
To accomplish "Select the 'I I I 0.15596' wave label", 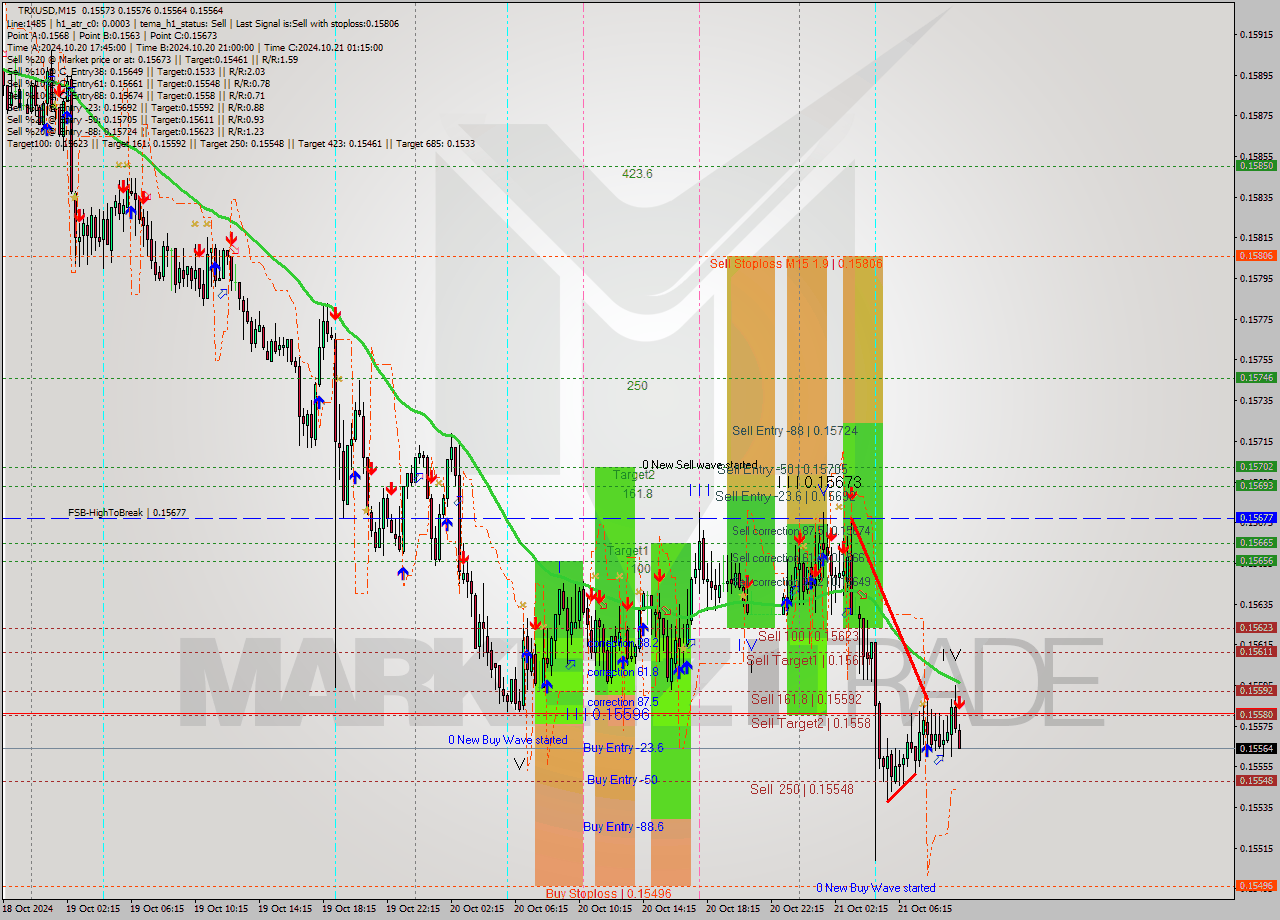I will tap(607, 715).
